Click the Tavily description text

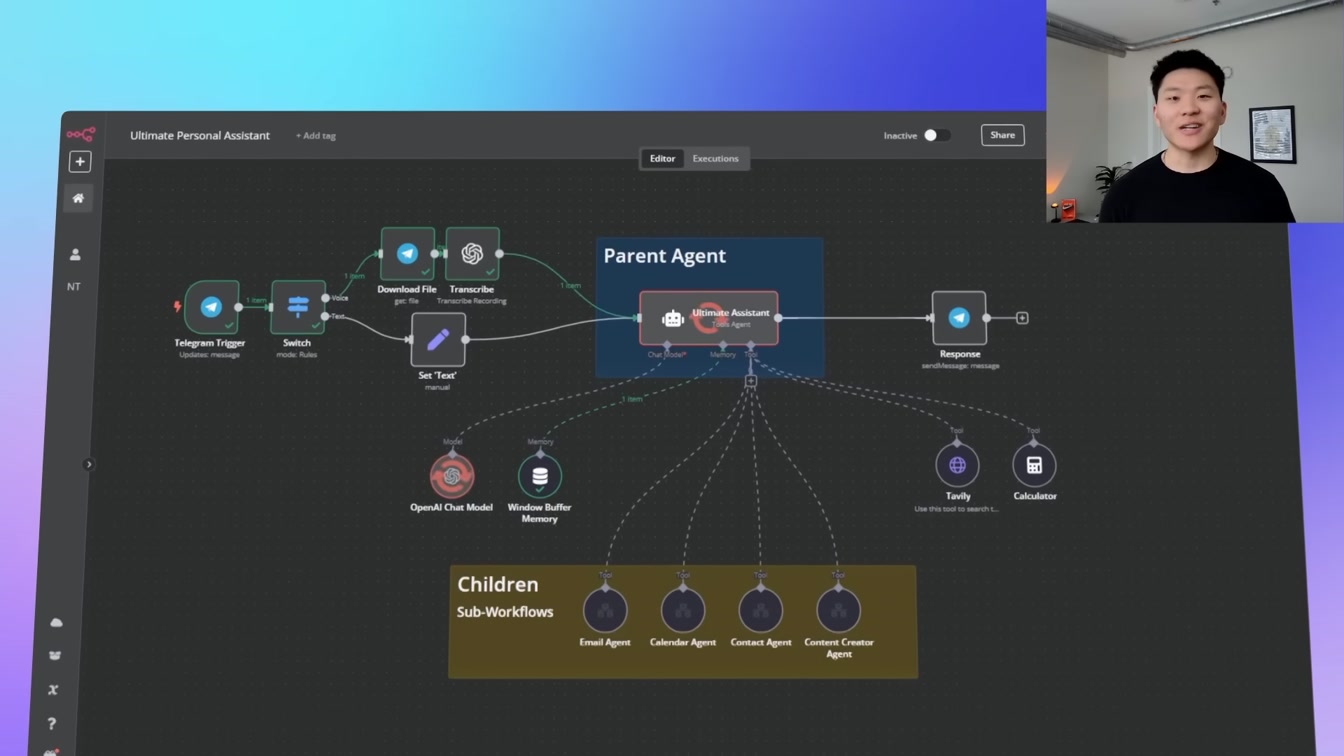pos(956,509)
